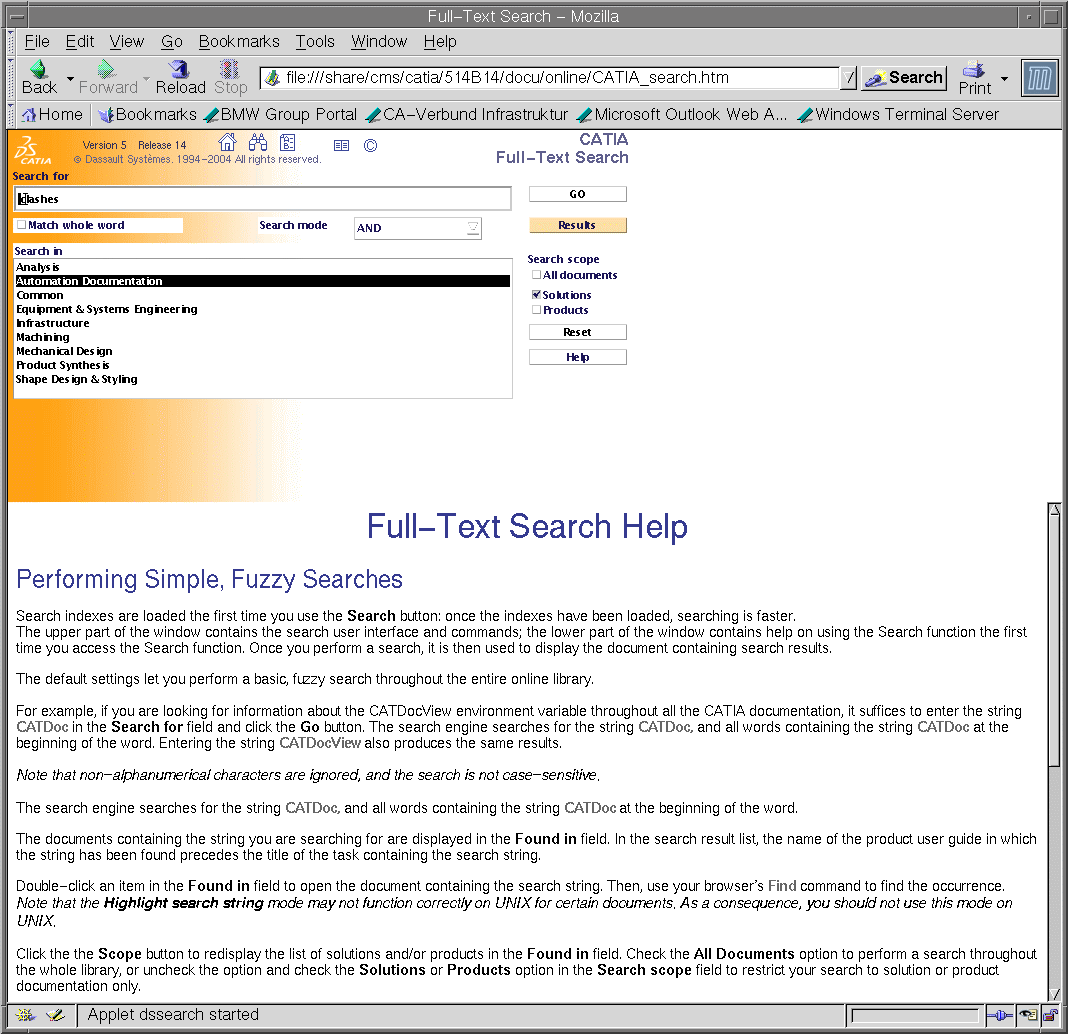The height and width of the screenshot is (1034, 1068).
Task: Open the Microsoft Outlook Web A... bookmark
Action: click(x=682, y=114)
